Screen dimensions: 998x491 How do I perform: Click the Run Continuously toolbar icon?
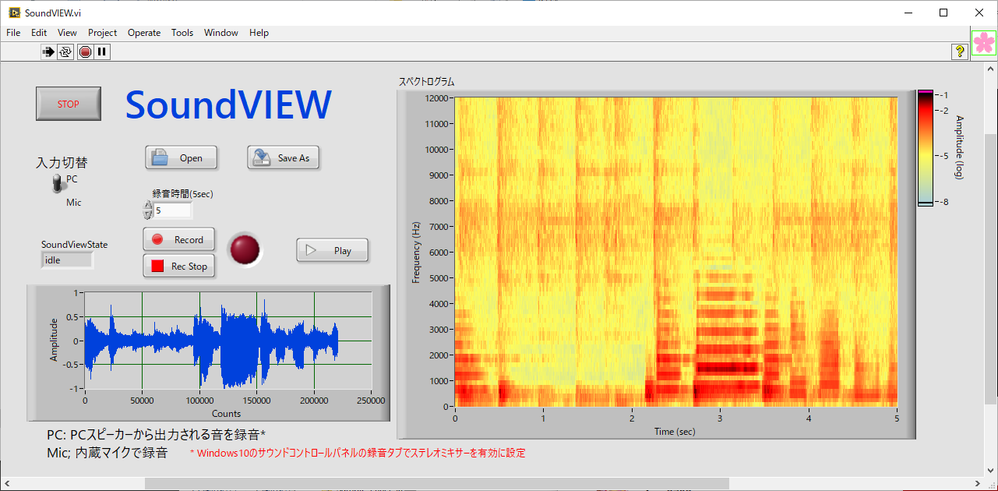pyautogui.click(x=65, y=52)
